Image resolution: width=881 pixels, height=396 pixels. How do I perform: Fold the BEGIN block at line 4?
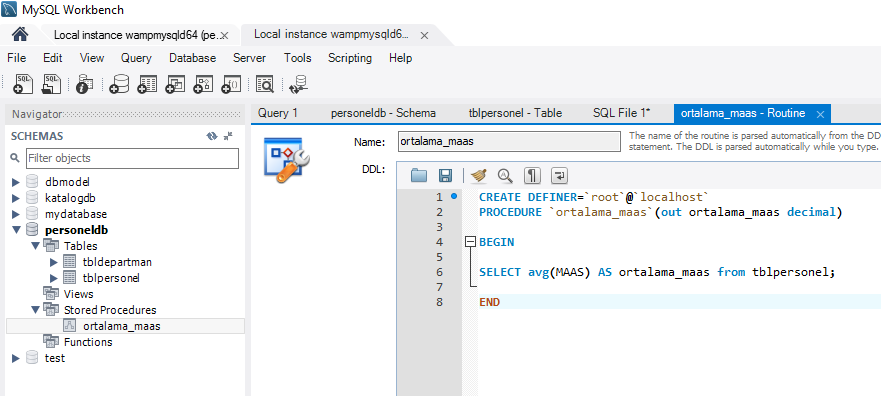pyautogui.click(x=470, y=242)
